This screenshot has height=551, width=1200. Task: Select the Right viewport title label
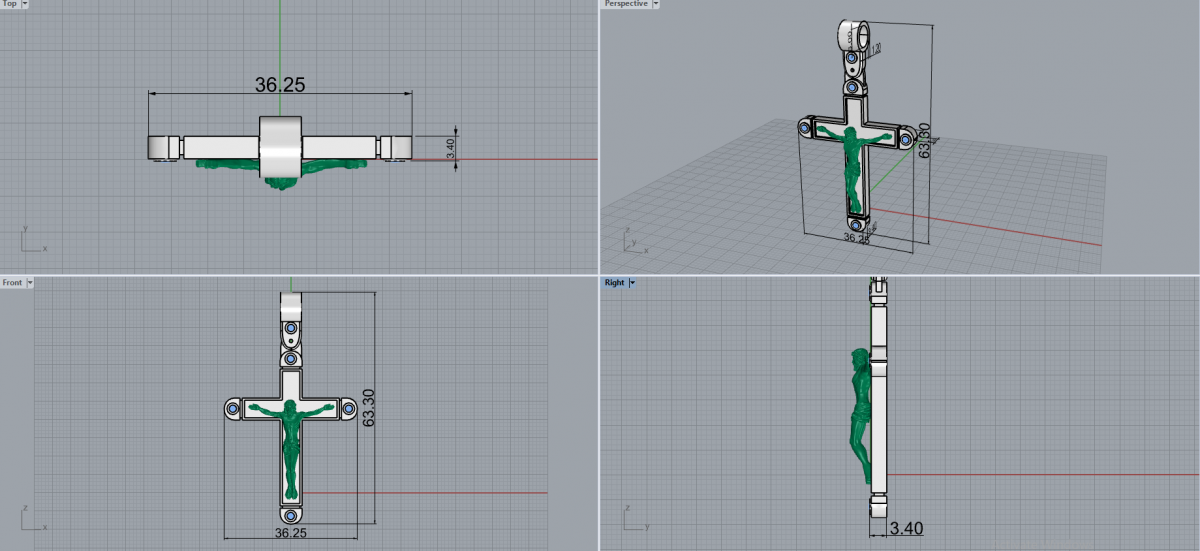614,283
